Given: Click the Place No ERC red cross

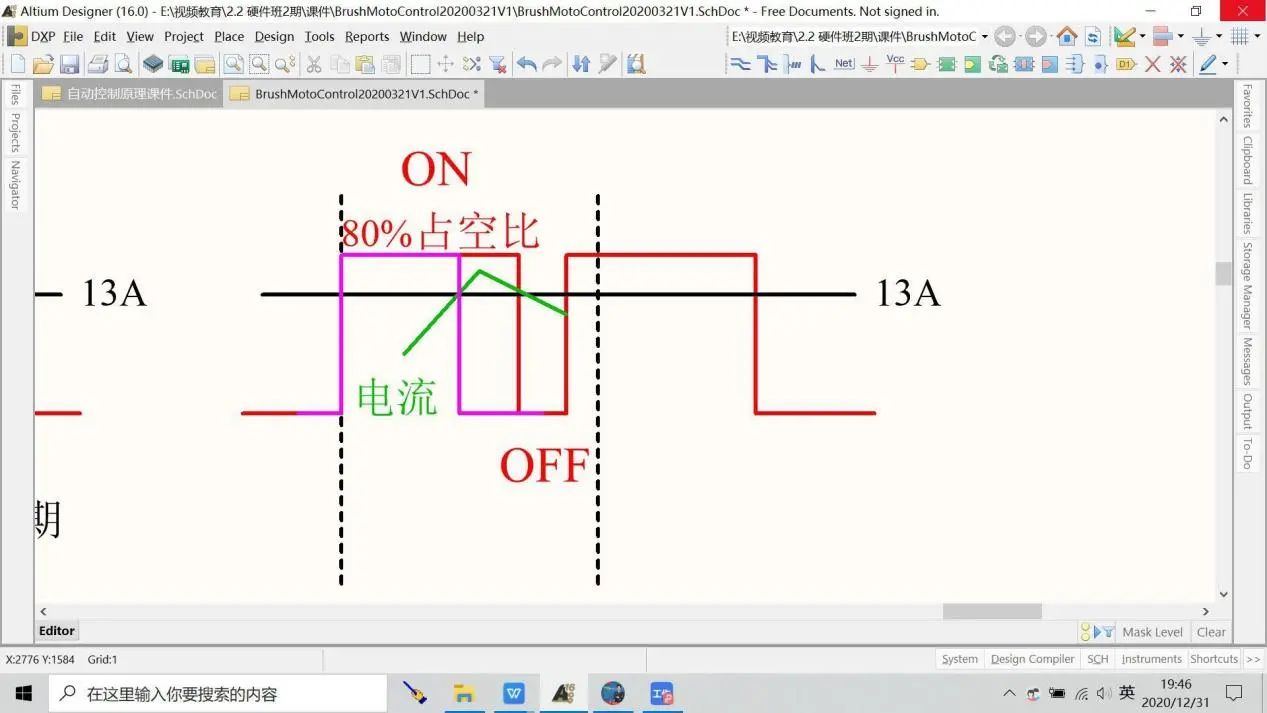Looking at the screenshot, I should 1153,64.
